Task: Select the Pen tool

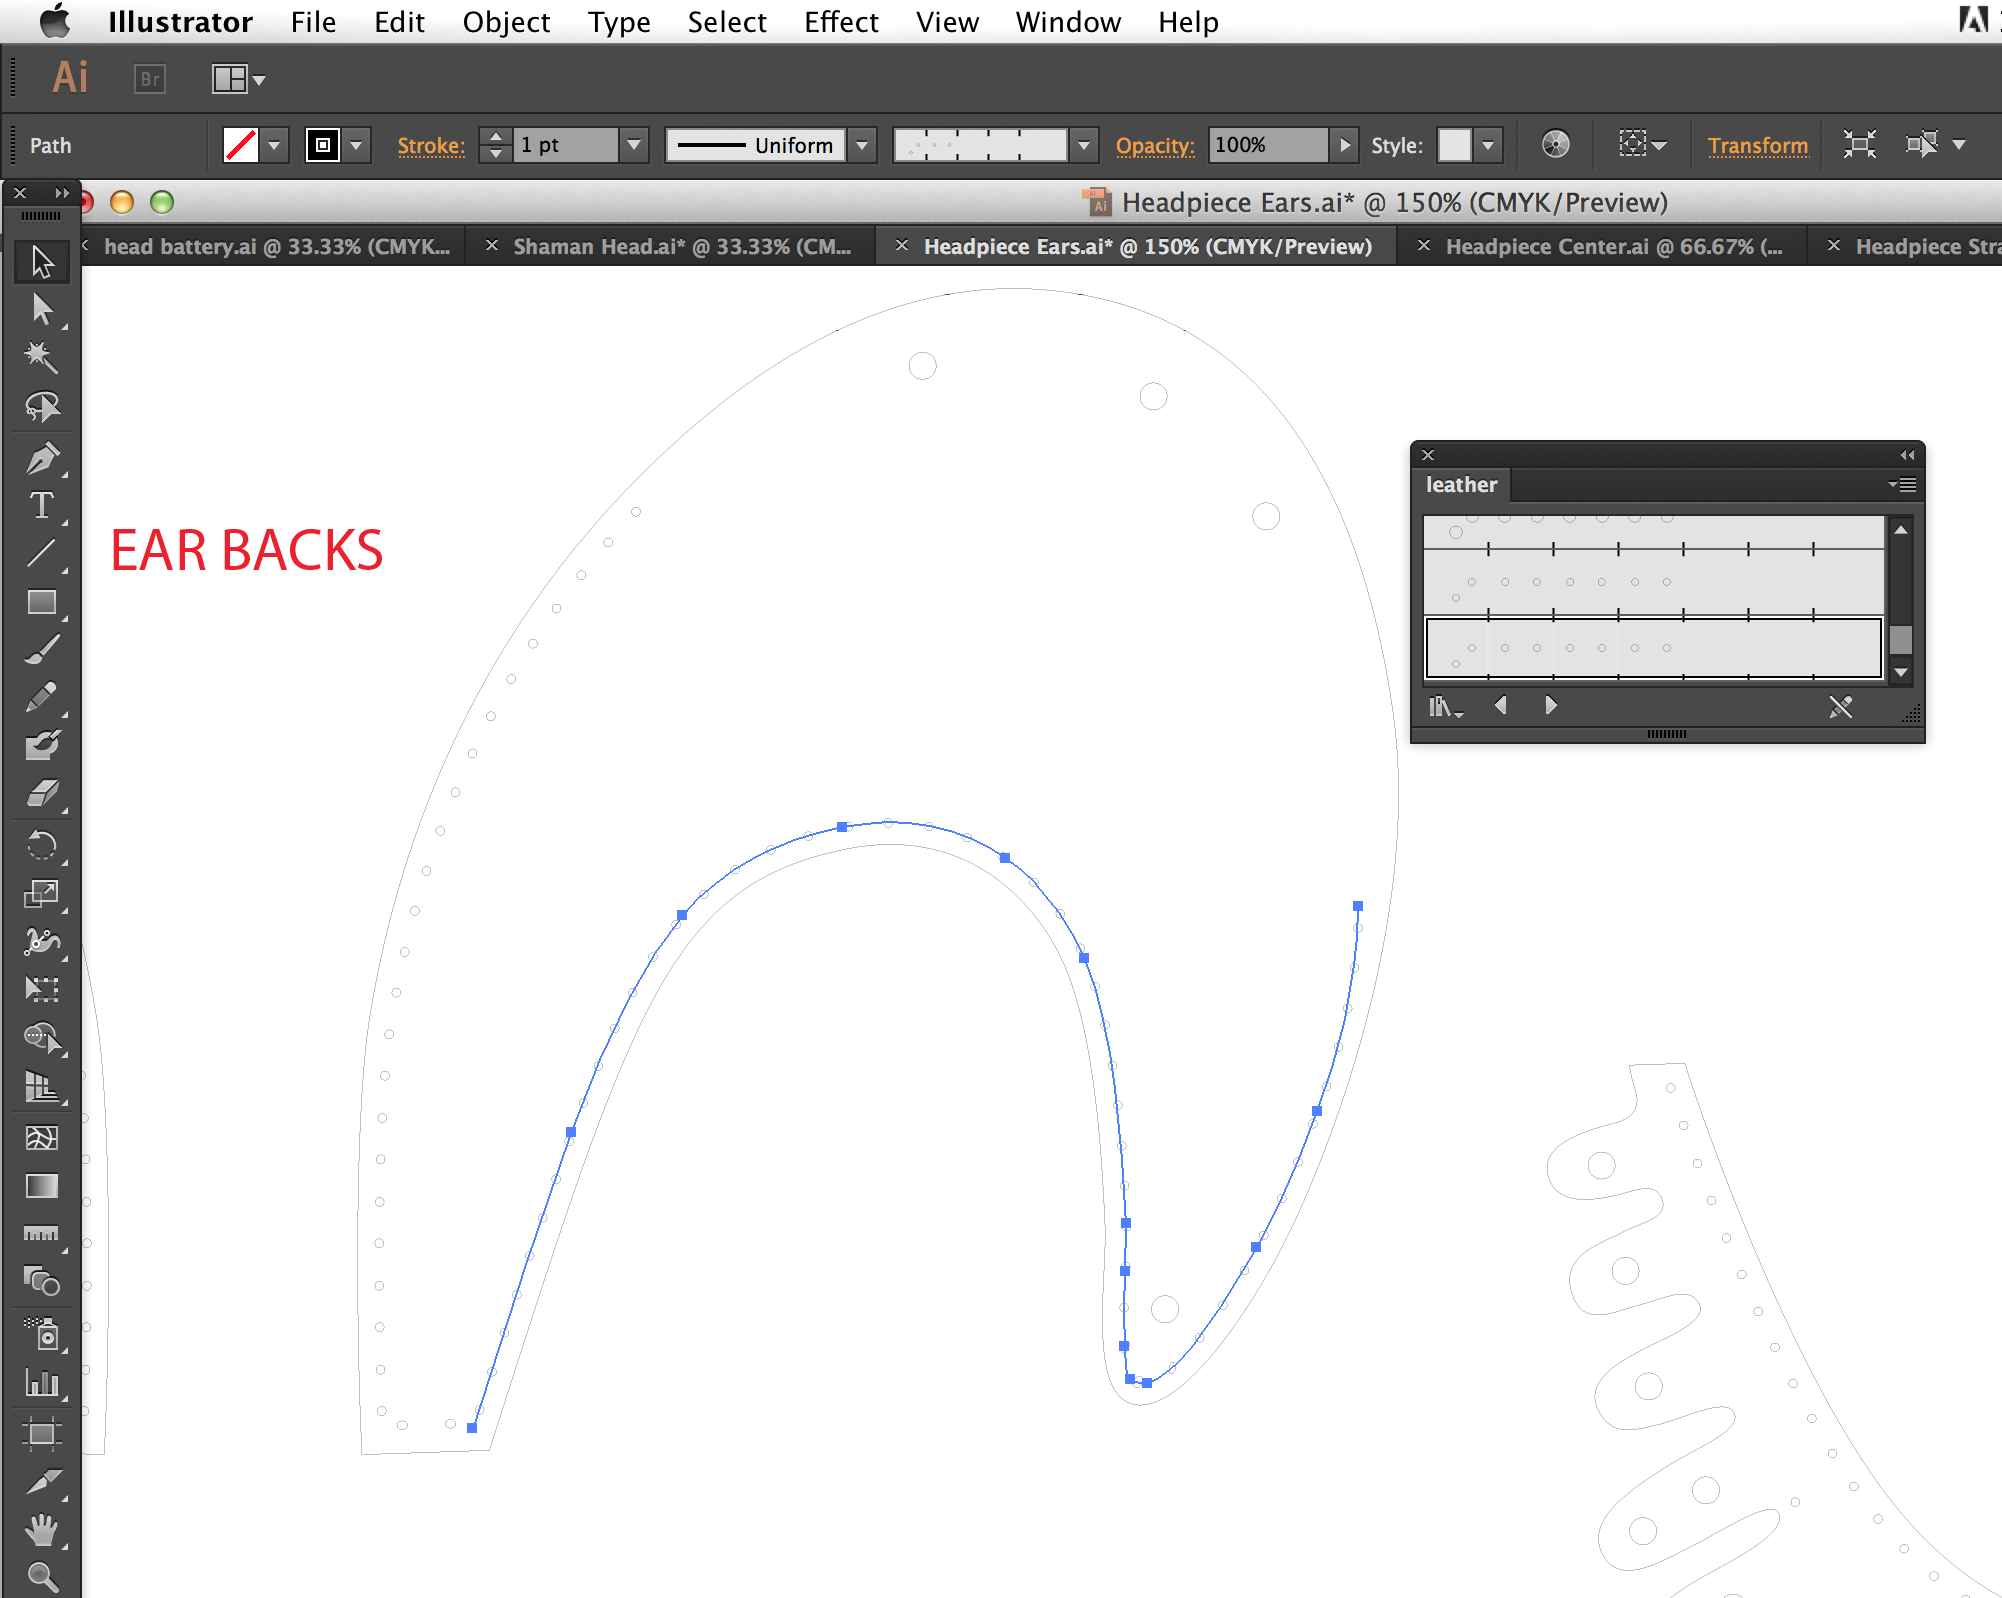Action: point(42,458)
